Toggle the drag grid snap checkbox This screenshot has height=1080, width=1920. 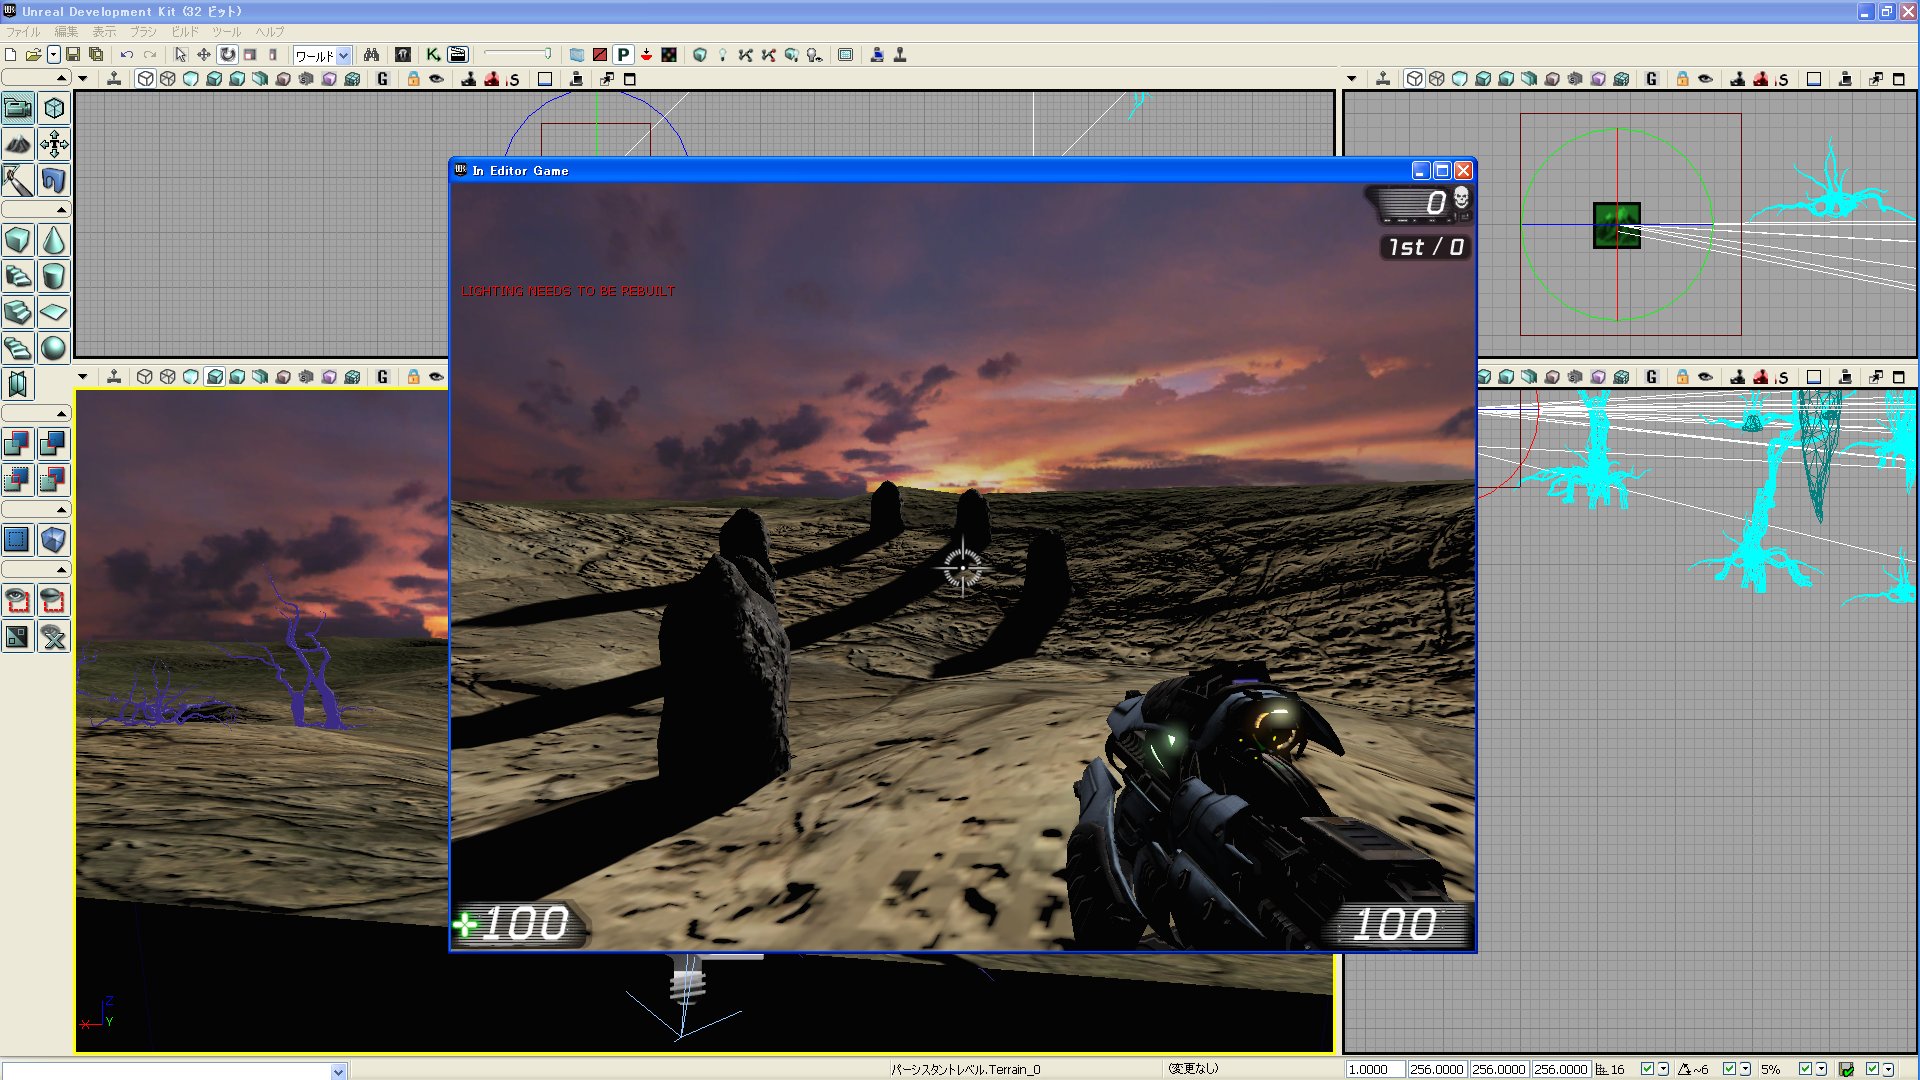pos(1647,1069)
